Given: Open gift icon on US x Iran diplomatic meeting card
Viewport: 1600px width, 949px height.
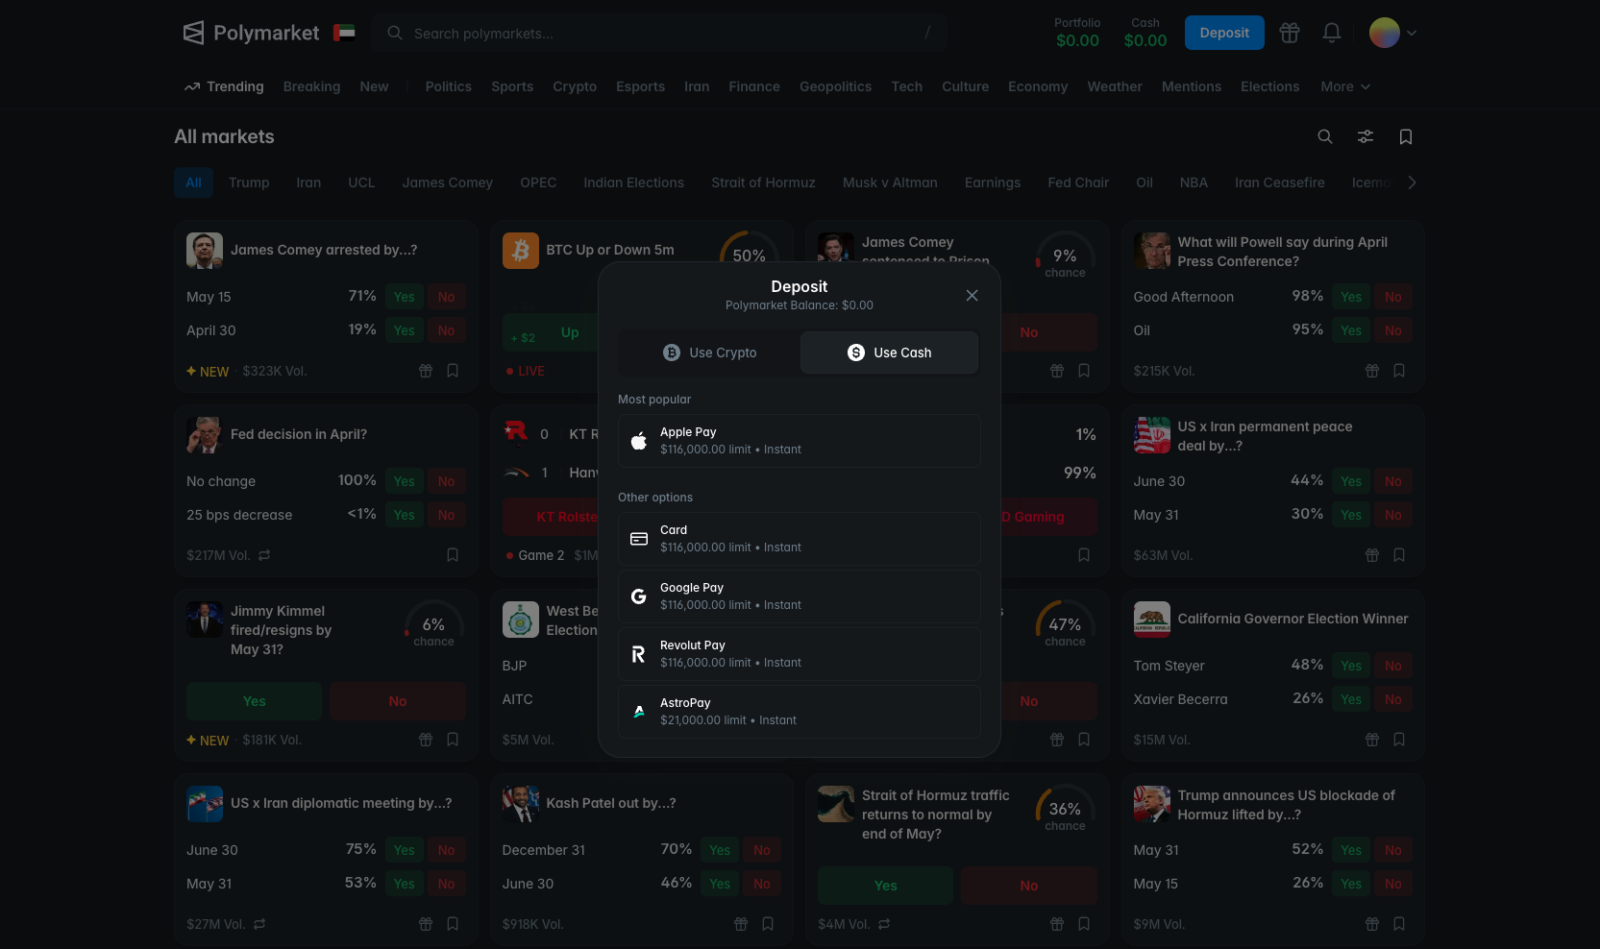Looking at the screenshot, I should (x=426, y=924).
